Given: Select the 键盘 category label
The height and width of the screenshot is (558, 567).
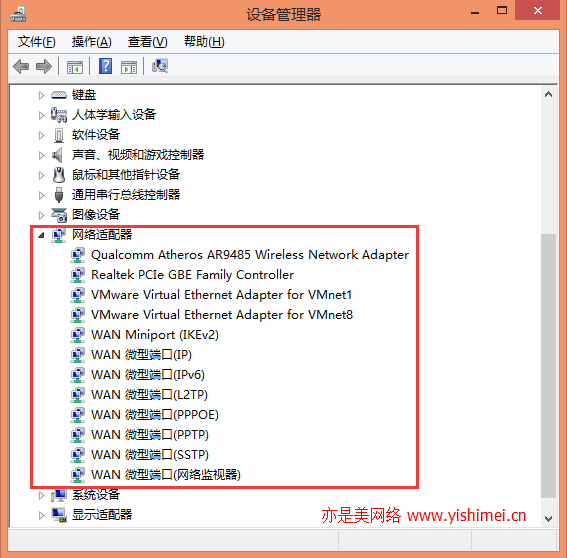Looking at the screenshot, I should click(84, 95).
